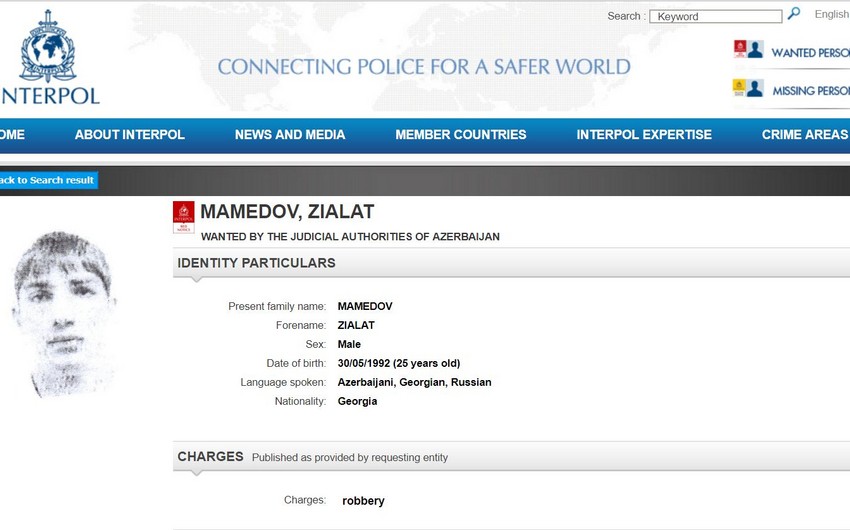This screenshot has height=530, width=850.
Task: Click the person silhouette next to Wanted Persons
Action: (755, 49)
